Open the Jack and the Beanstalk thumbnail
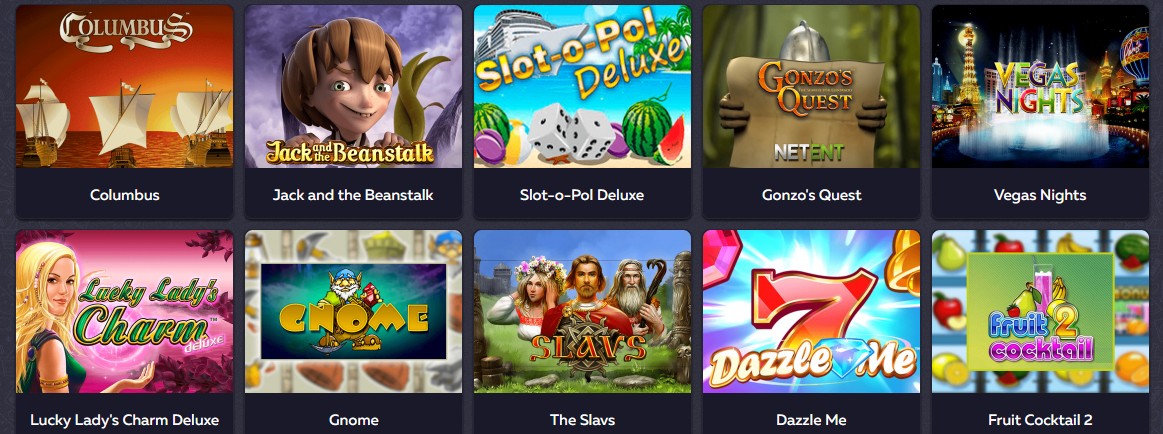Image resolution: width=1163 pixels, height=434 pixels. pos(353,86)
